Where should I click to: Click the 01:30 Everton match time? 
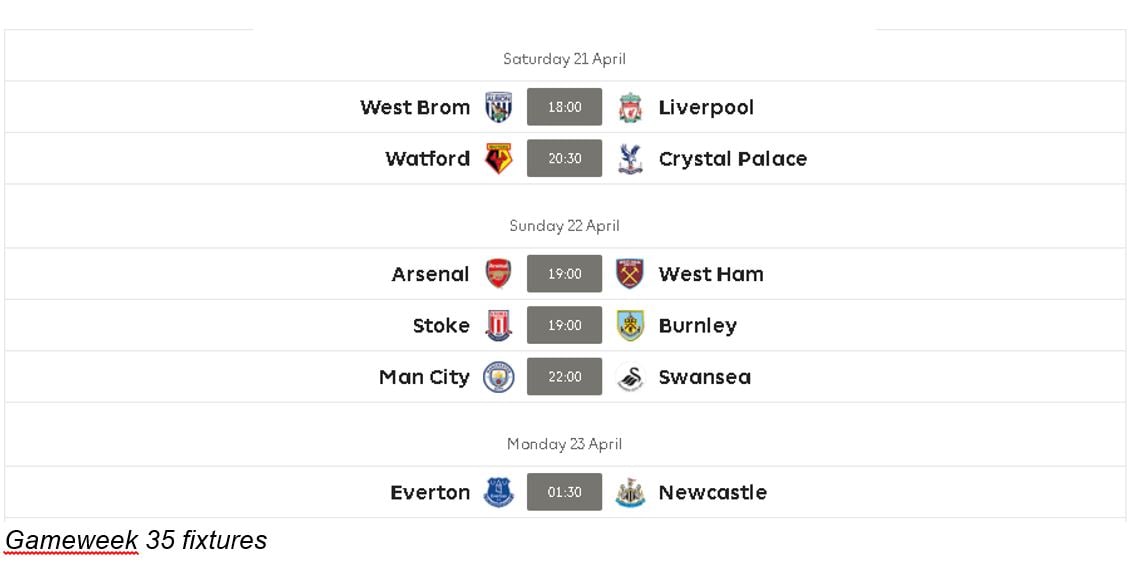coord(564,492)
